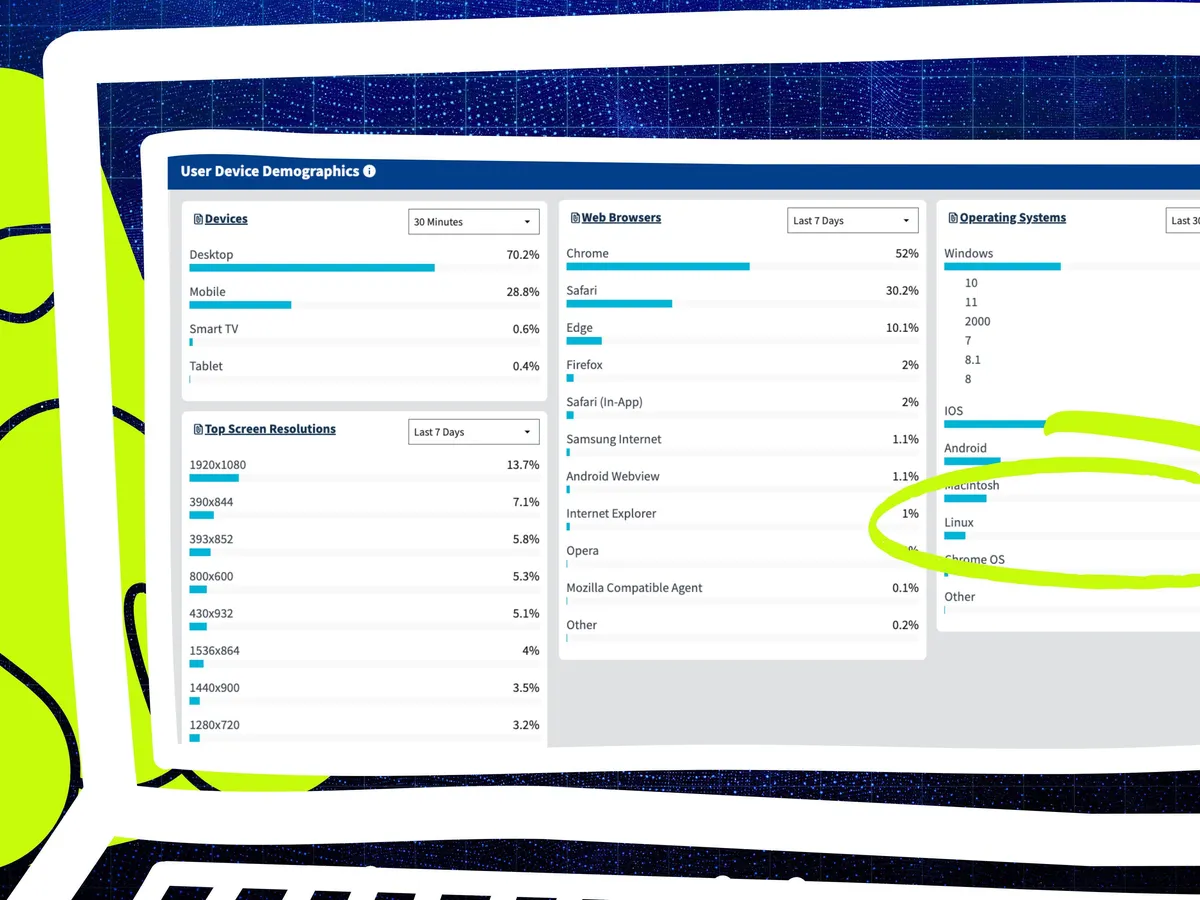Image resolution: width=1200 pixels, height=900 pixels.
Task: Click the info icon beside User Device Demographics
Action: pyautogui.click(x=369, y=171)
